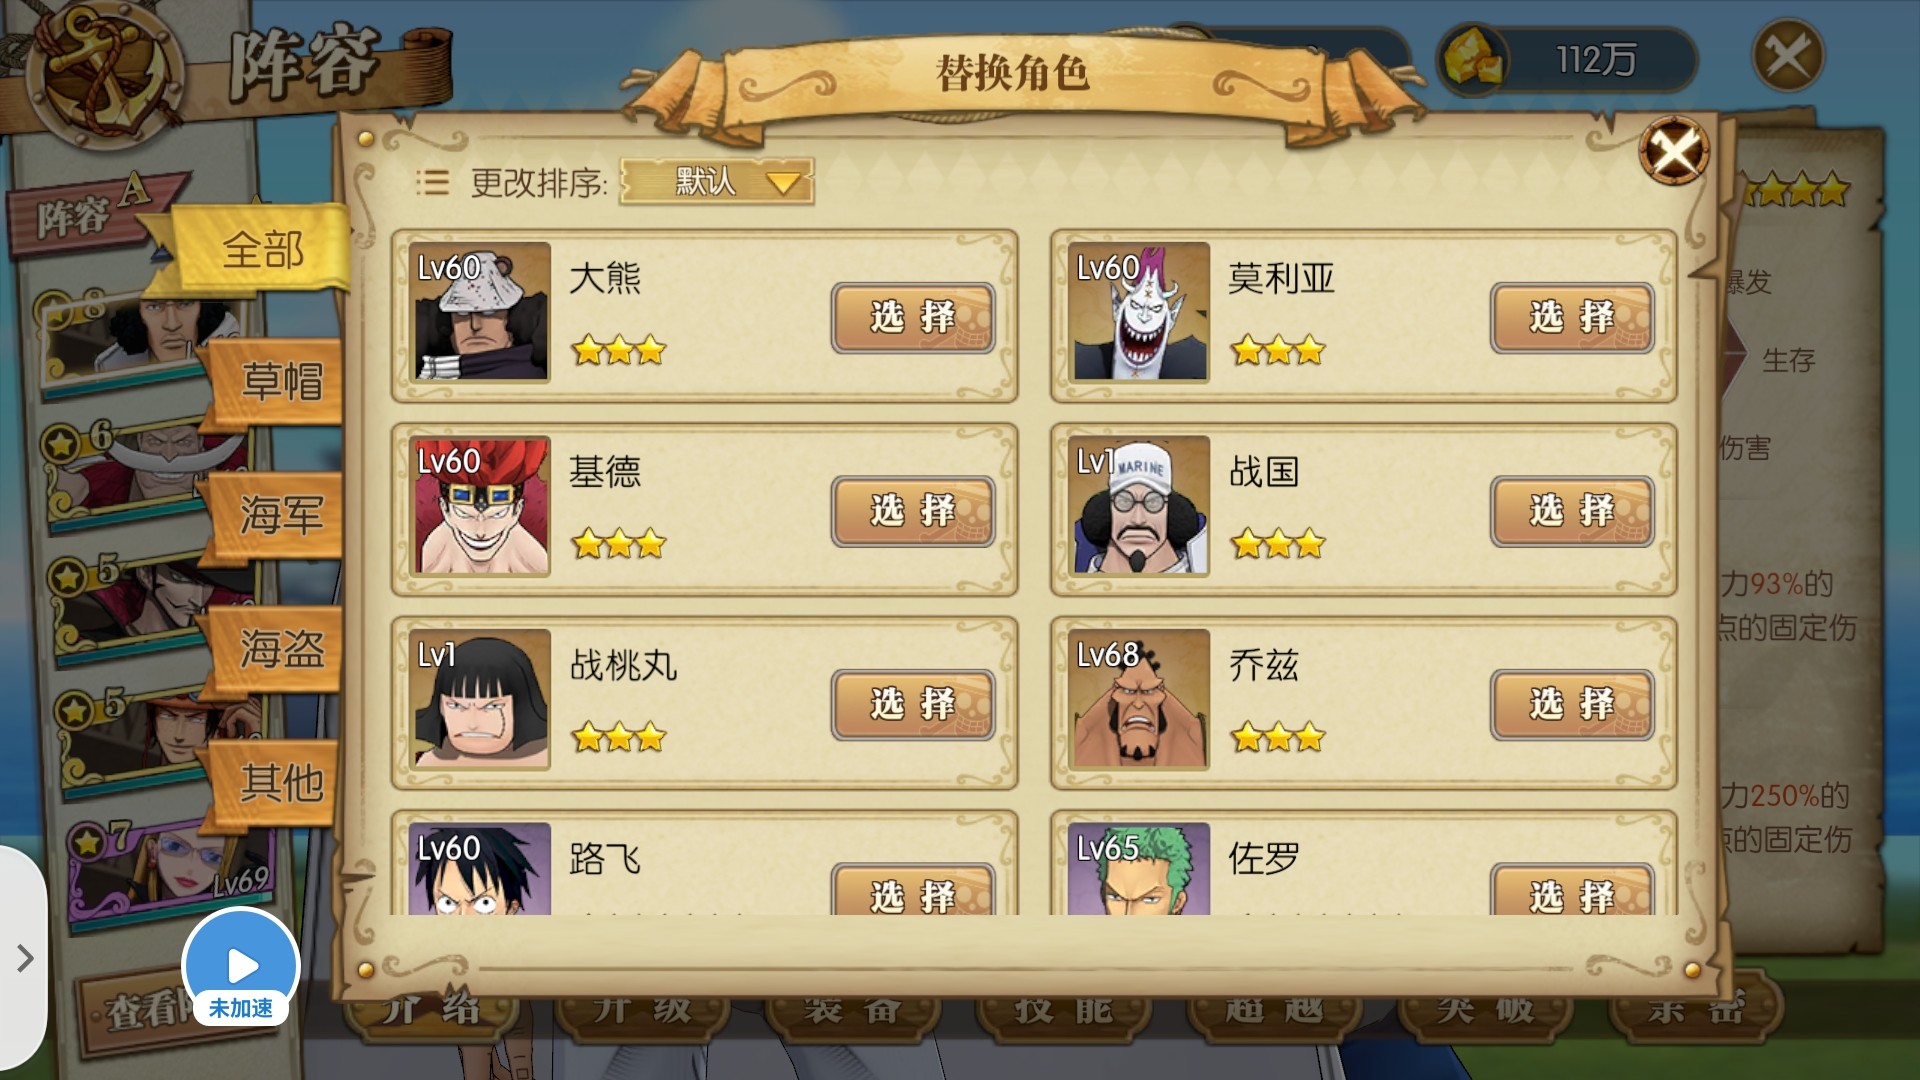Toggle the 未加速 speed-up play button
This screenshot has height=1080, width=1920.
pos(241,968)
